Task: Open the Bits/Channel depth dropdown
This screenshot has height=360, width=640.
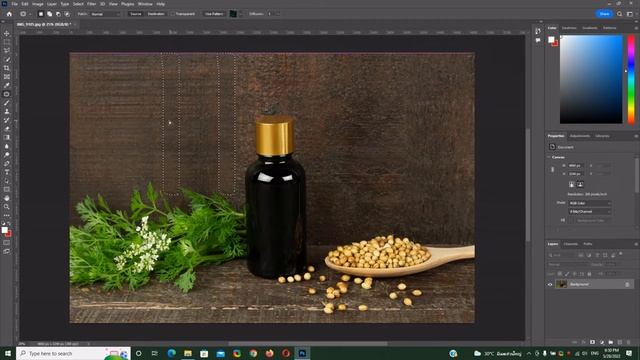Action: pos(589,211)
